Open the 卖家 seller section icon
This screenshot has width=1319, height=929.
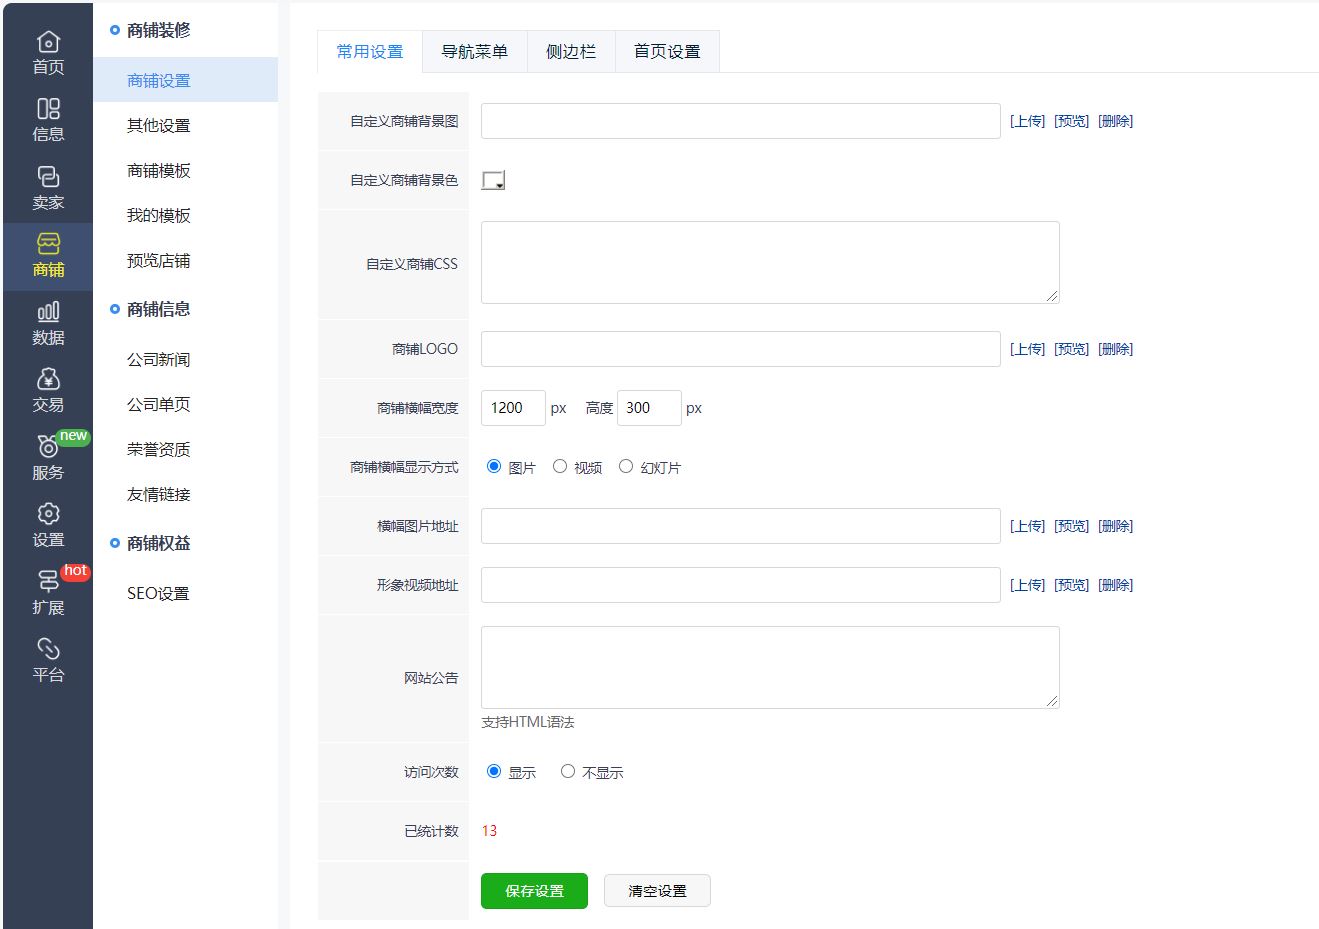tap(48, 177)
